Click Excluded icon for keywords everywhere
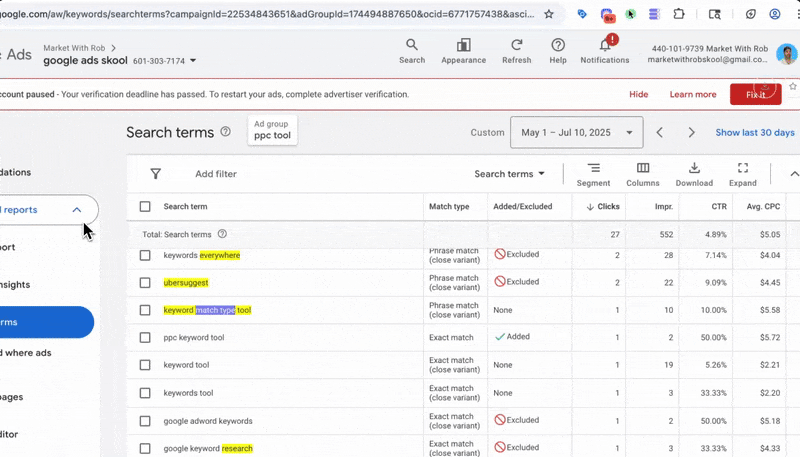 click(500, 253)
